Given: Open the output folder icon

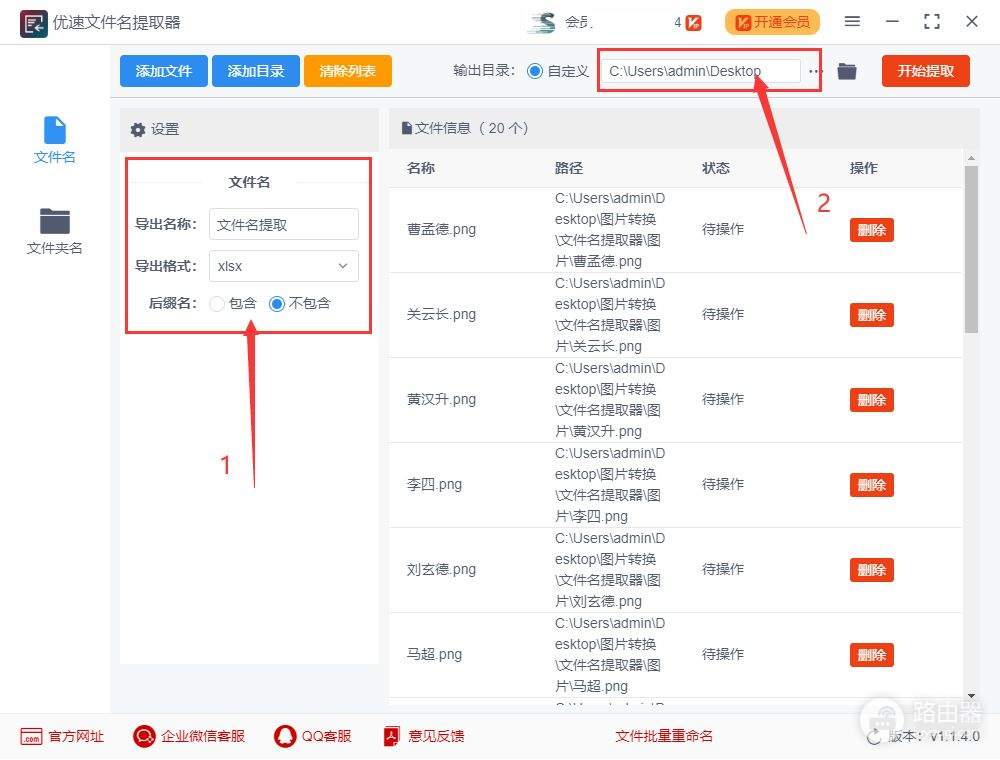Looking at the screenshot, I should (x=847, y=71).
